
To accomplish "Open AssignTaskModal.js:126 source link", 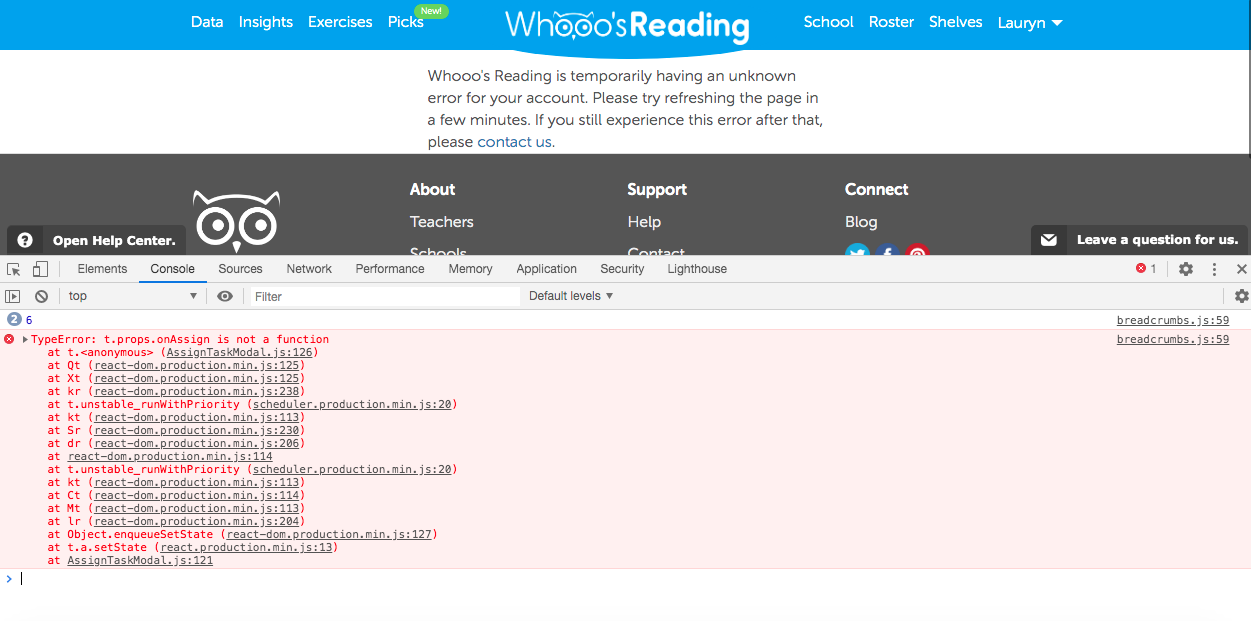I will point(238,353).
